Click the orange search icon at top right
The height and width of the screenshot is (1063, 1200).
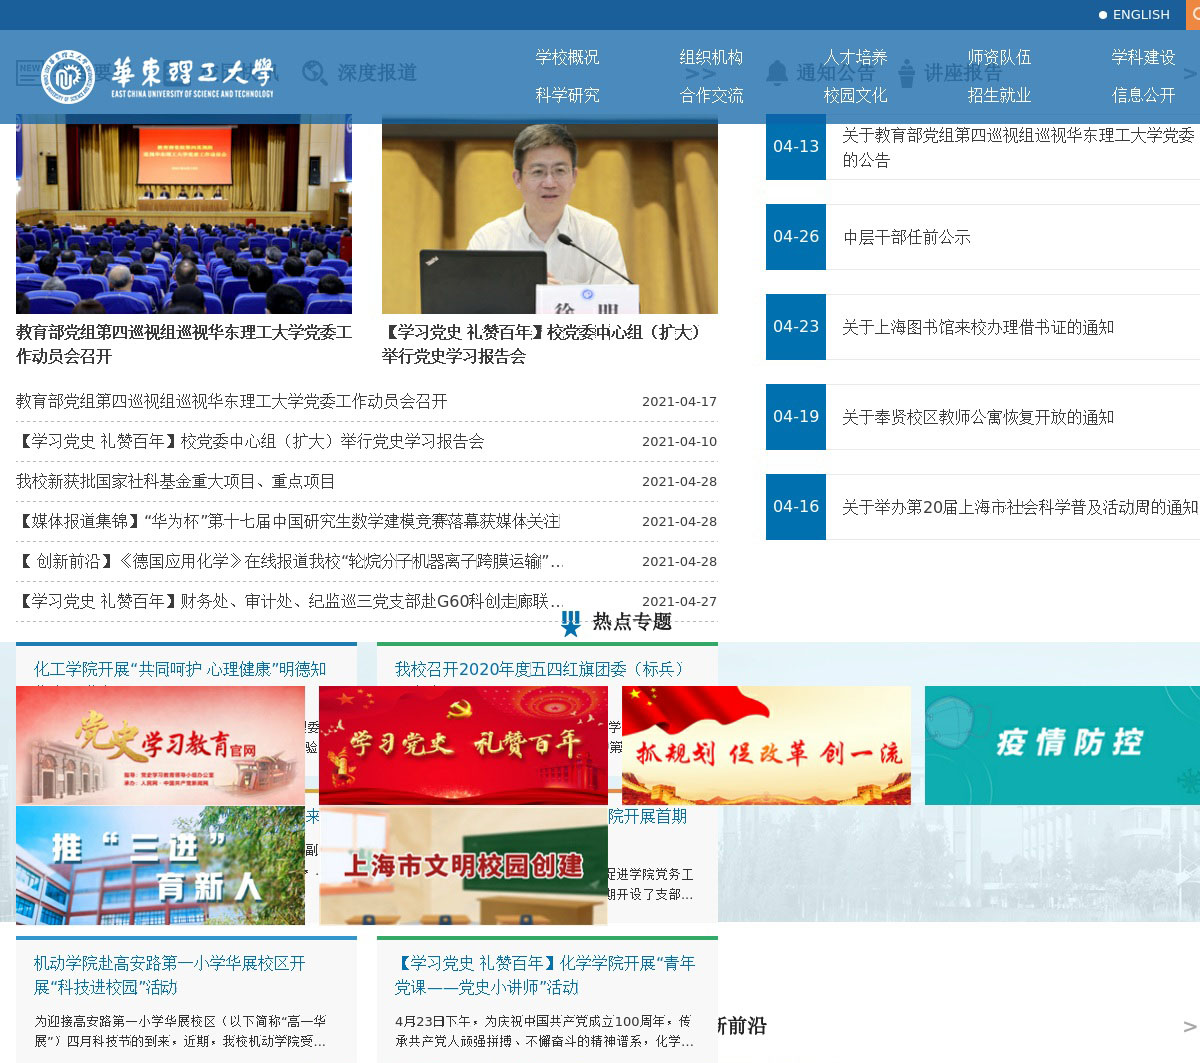(x=1193, y=15)
